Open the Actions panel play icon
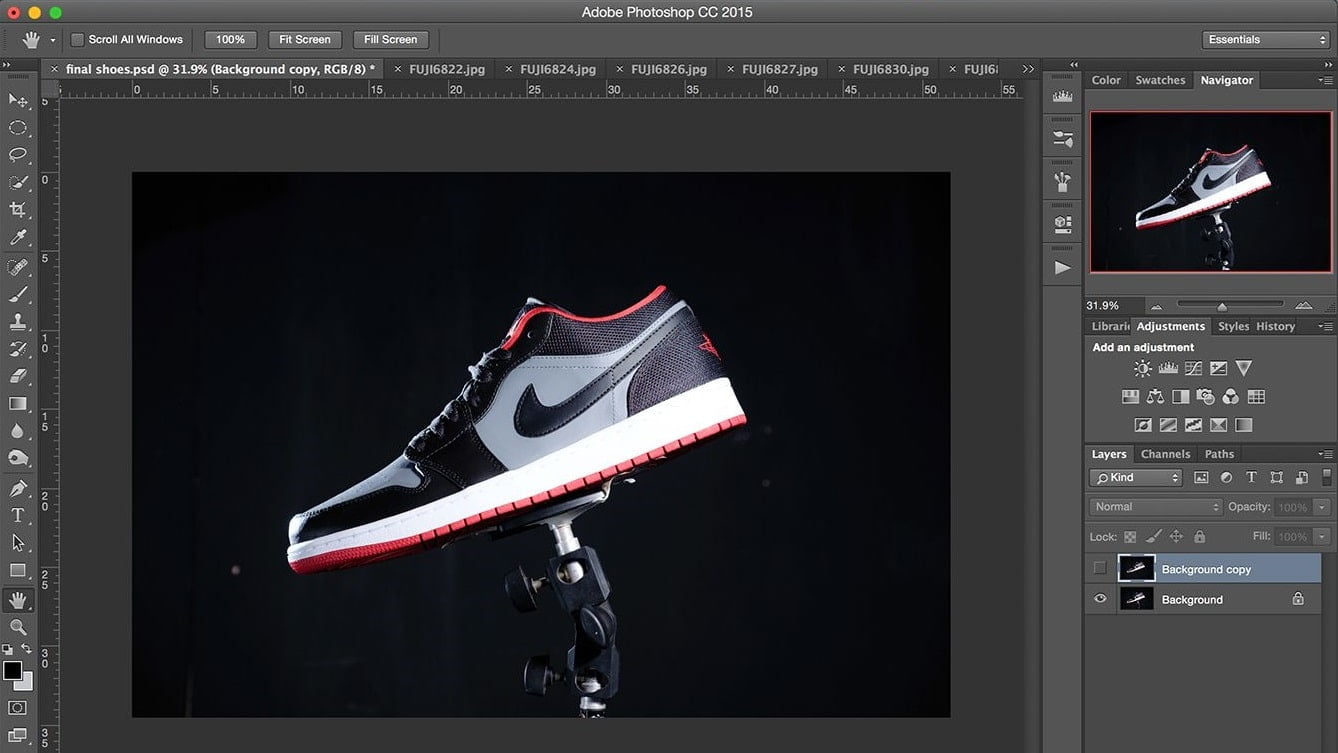The width and height of the screenshot is (1338, 753). tap(1063, 268)
